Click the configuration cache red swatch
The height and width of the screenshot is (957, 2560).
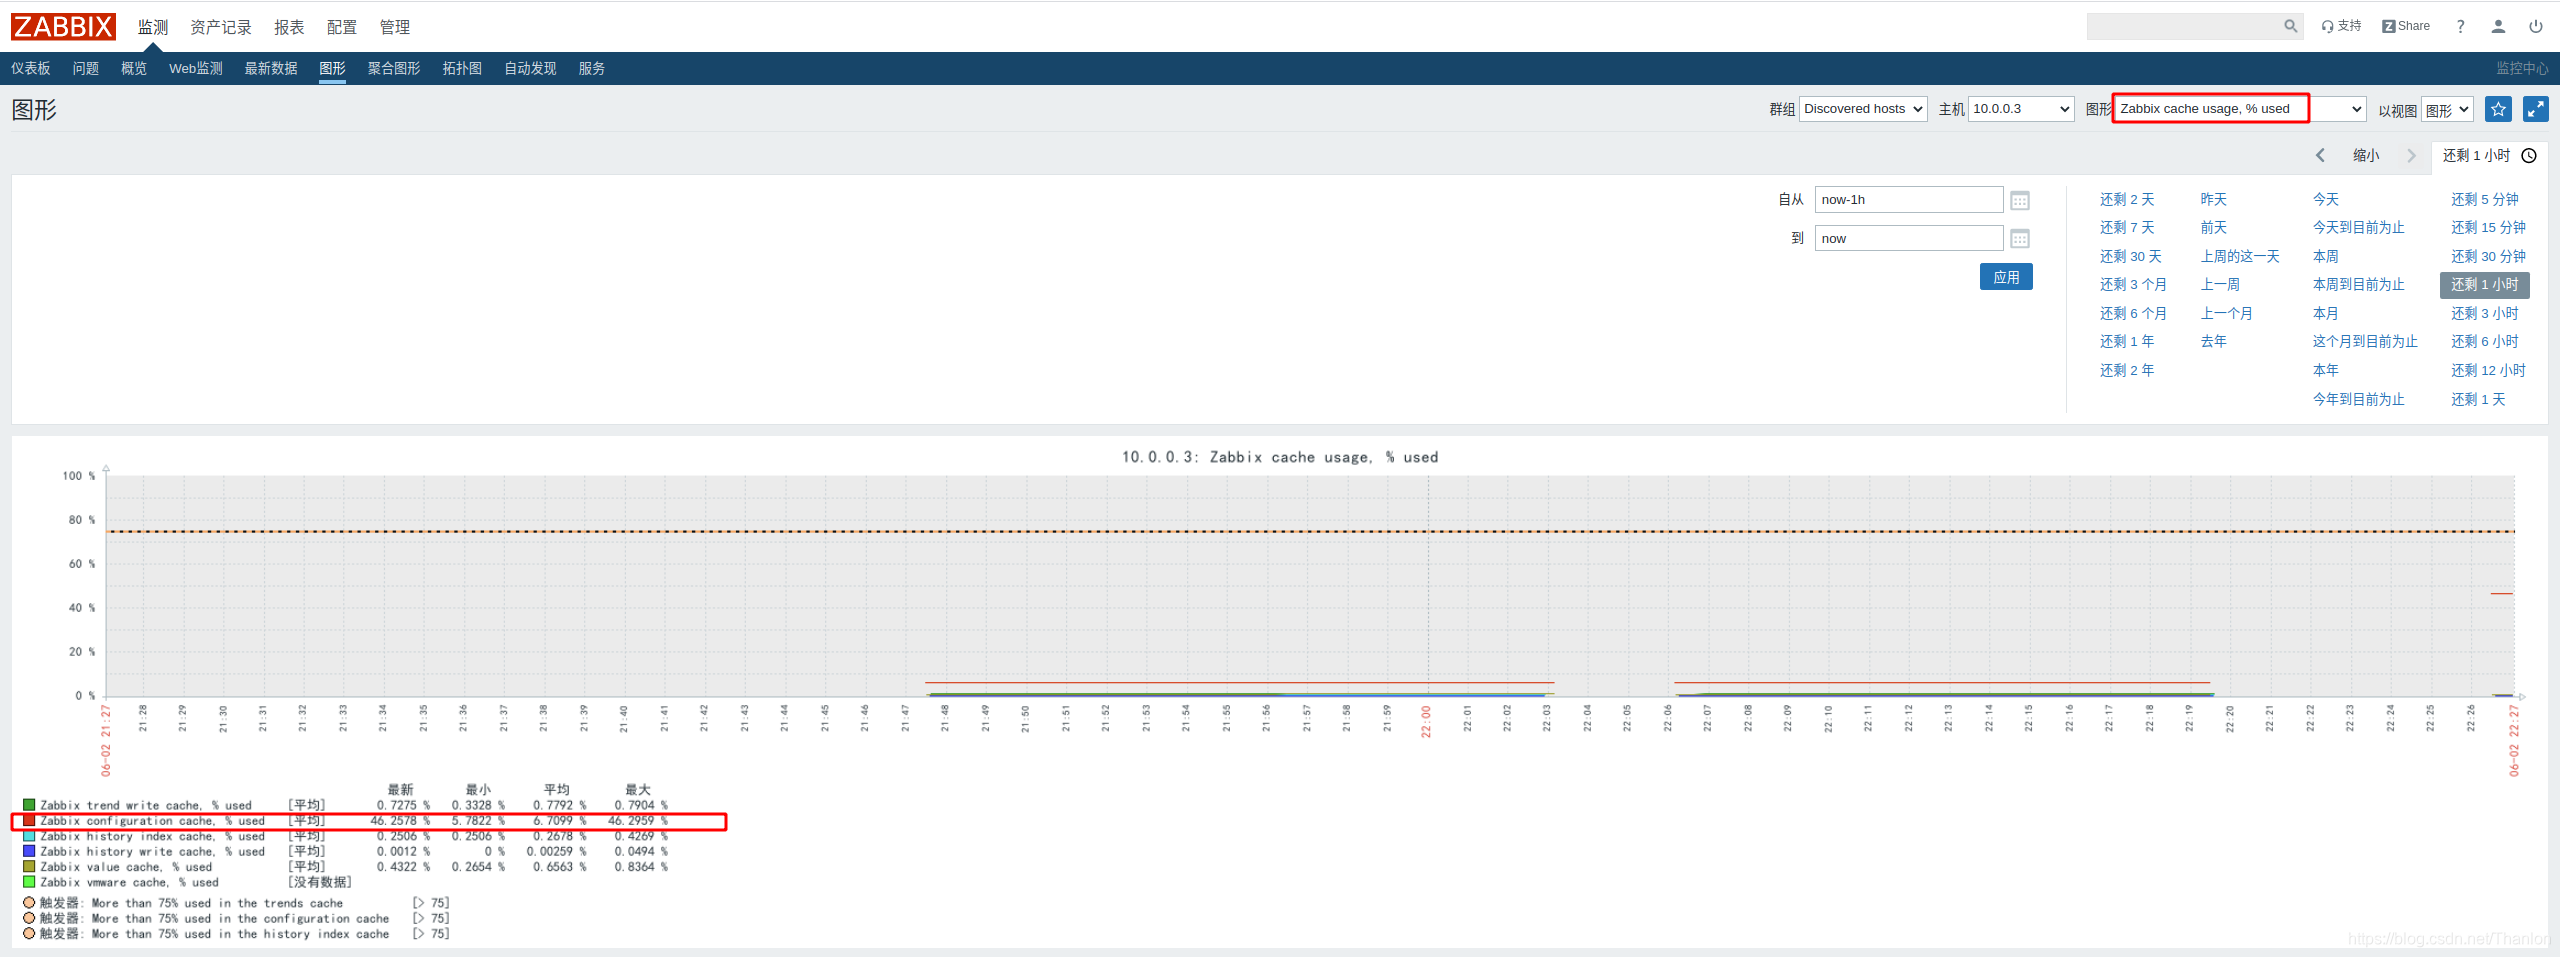pos(29,821)
